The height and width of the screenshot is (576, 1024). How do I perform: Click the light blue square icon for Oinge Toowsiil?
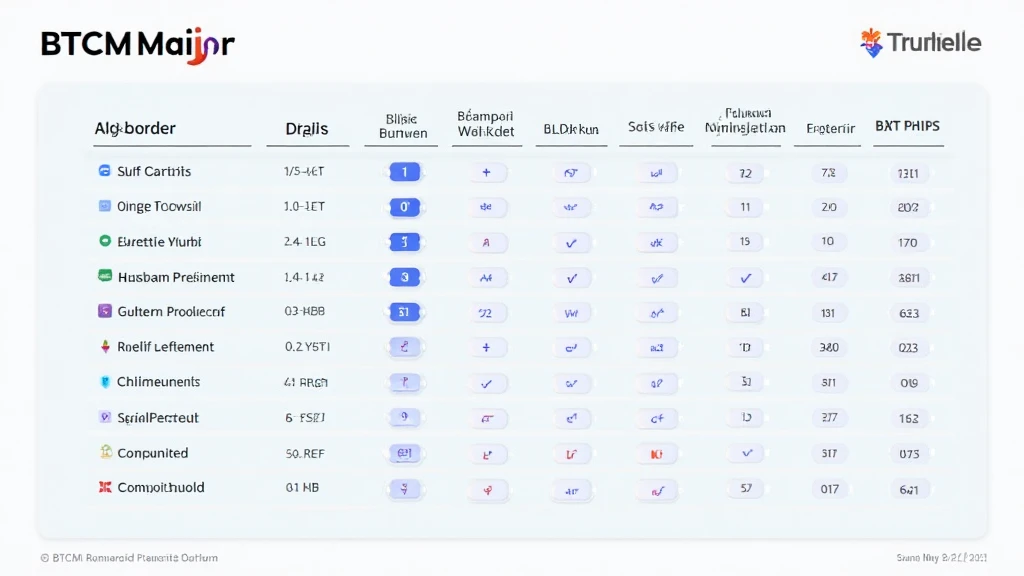tap(104, 206)
